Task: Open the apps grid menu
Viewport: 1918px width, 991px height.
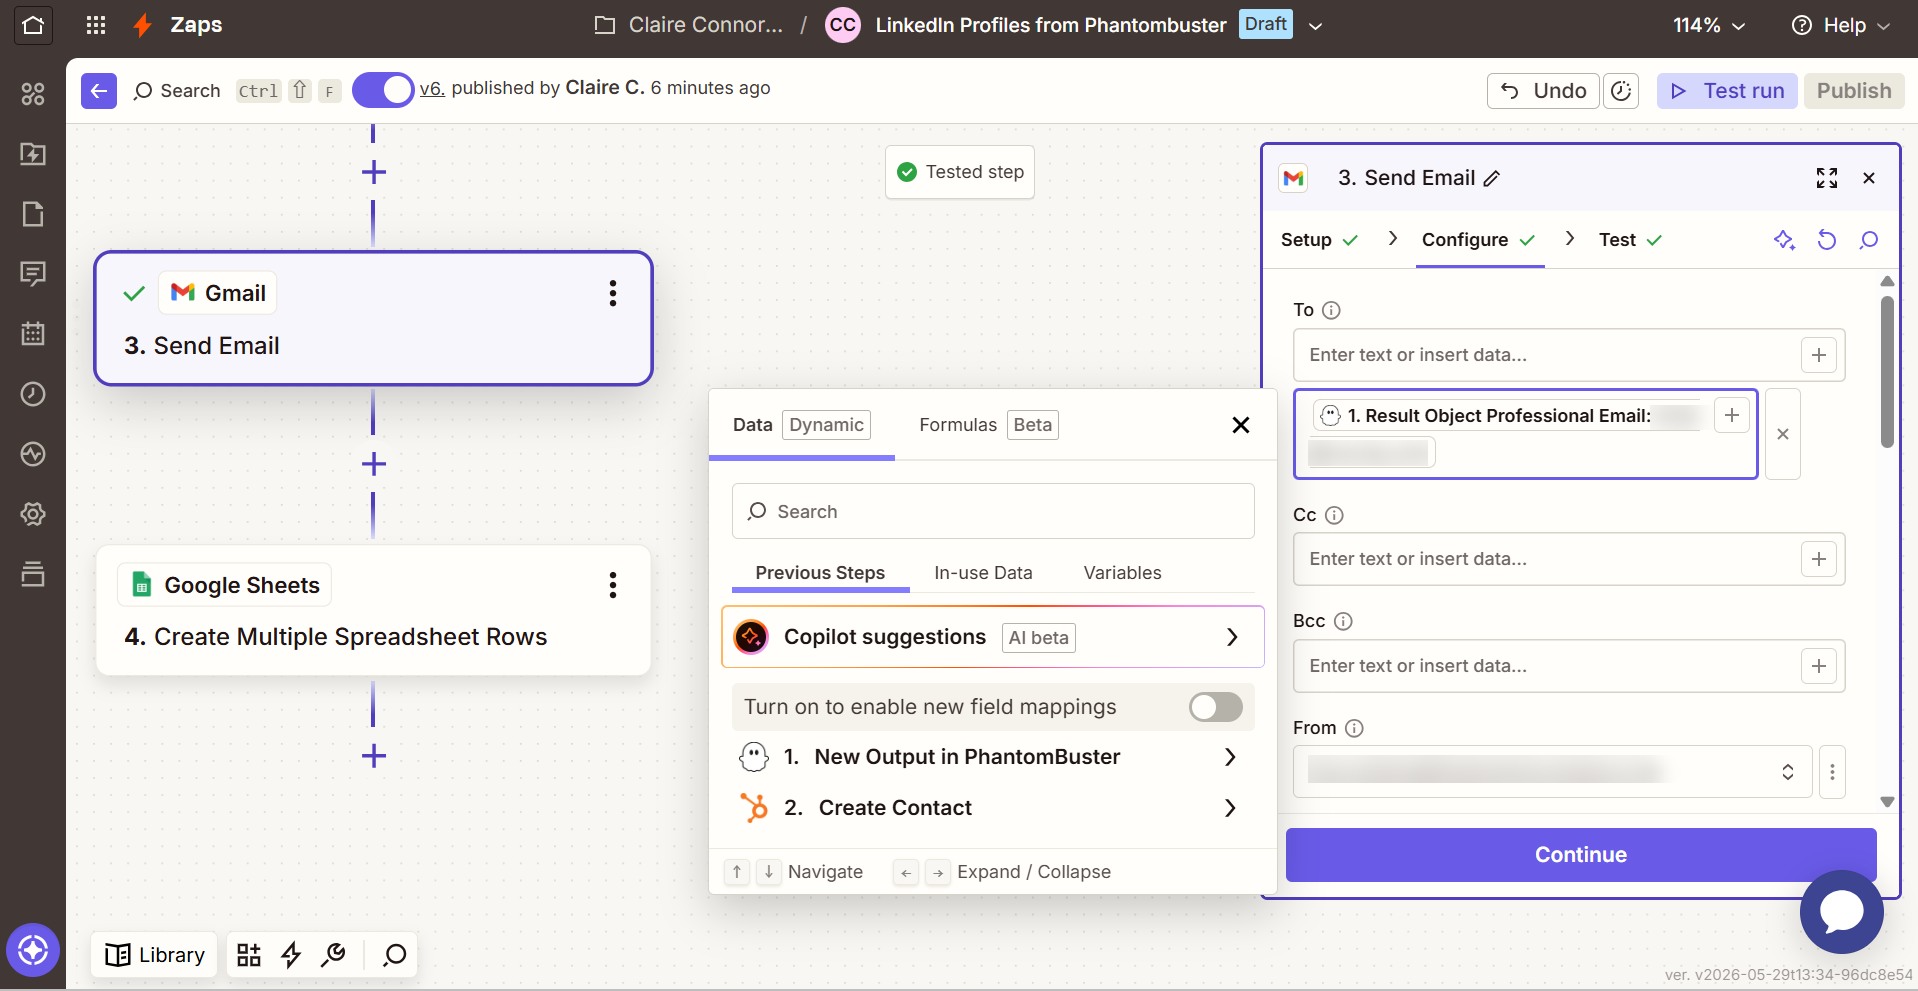Action: [x=96, y=25]
